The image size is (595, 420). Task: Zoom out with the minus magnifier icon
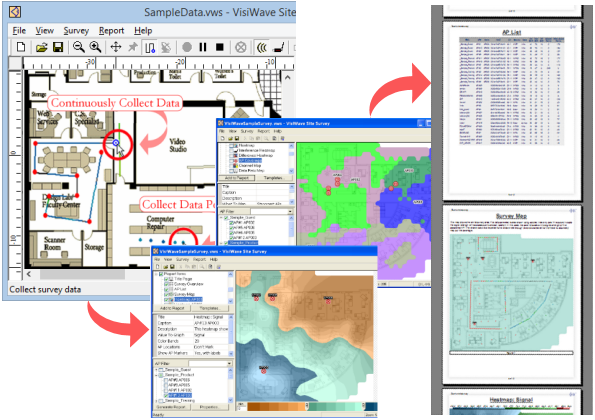[x=79, y=47]
